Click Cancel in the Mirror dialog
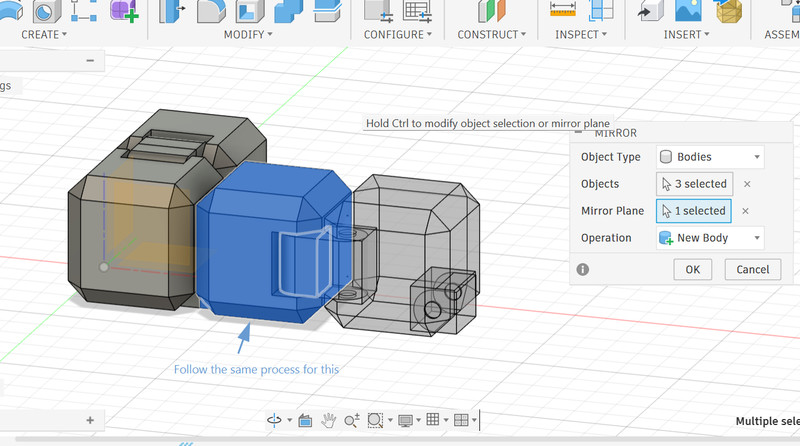This screenshot has width=800, height=446. pyautogui.click(x=753, y=269)
